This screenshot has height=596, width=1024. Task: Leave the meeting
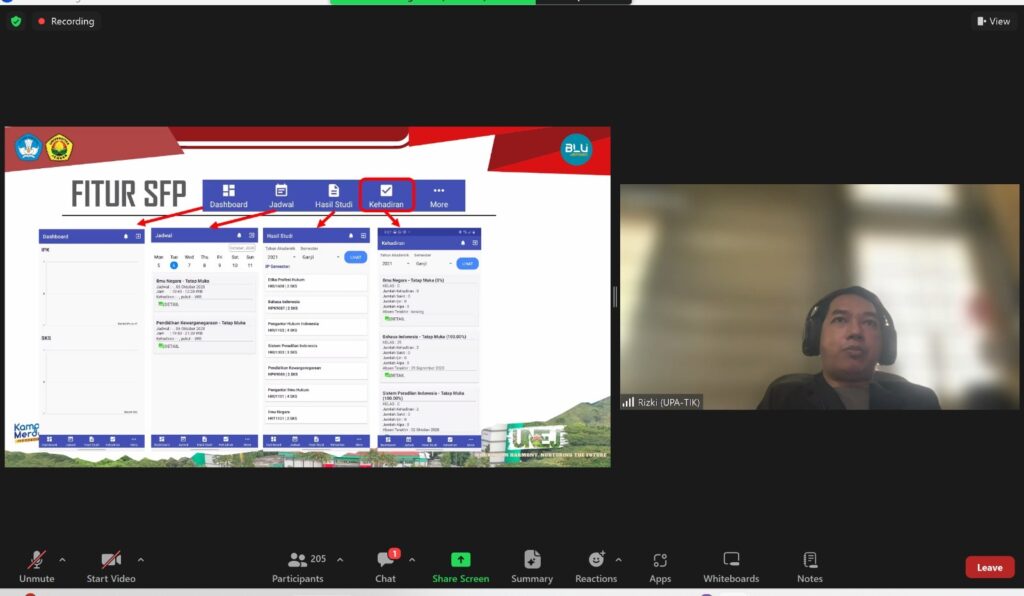[989, 567]
